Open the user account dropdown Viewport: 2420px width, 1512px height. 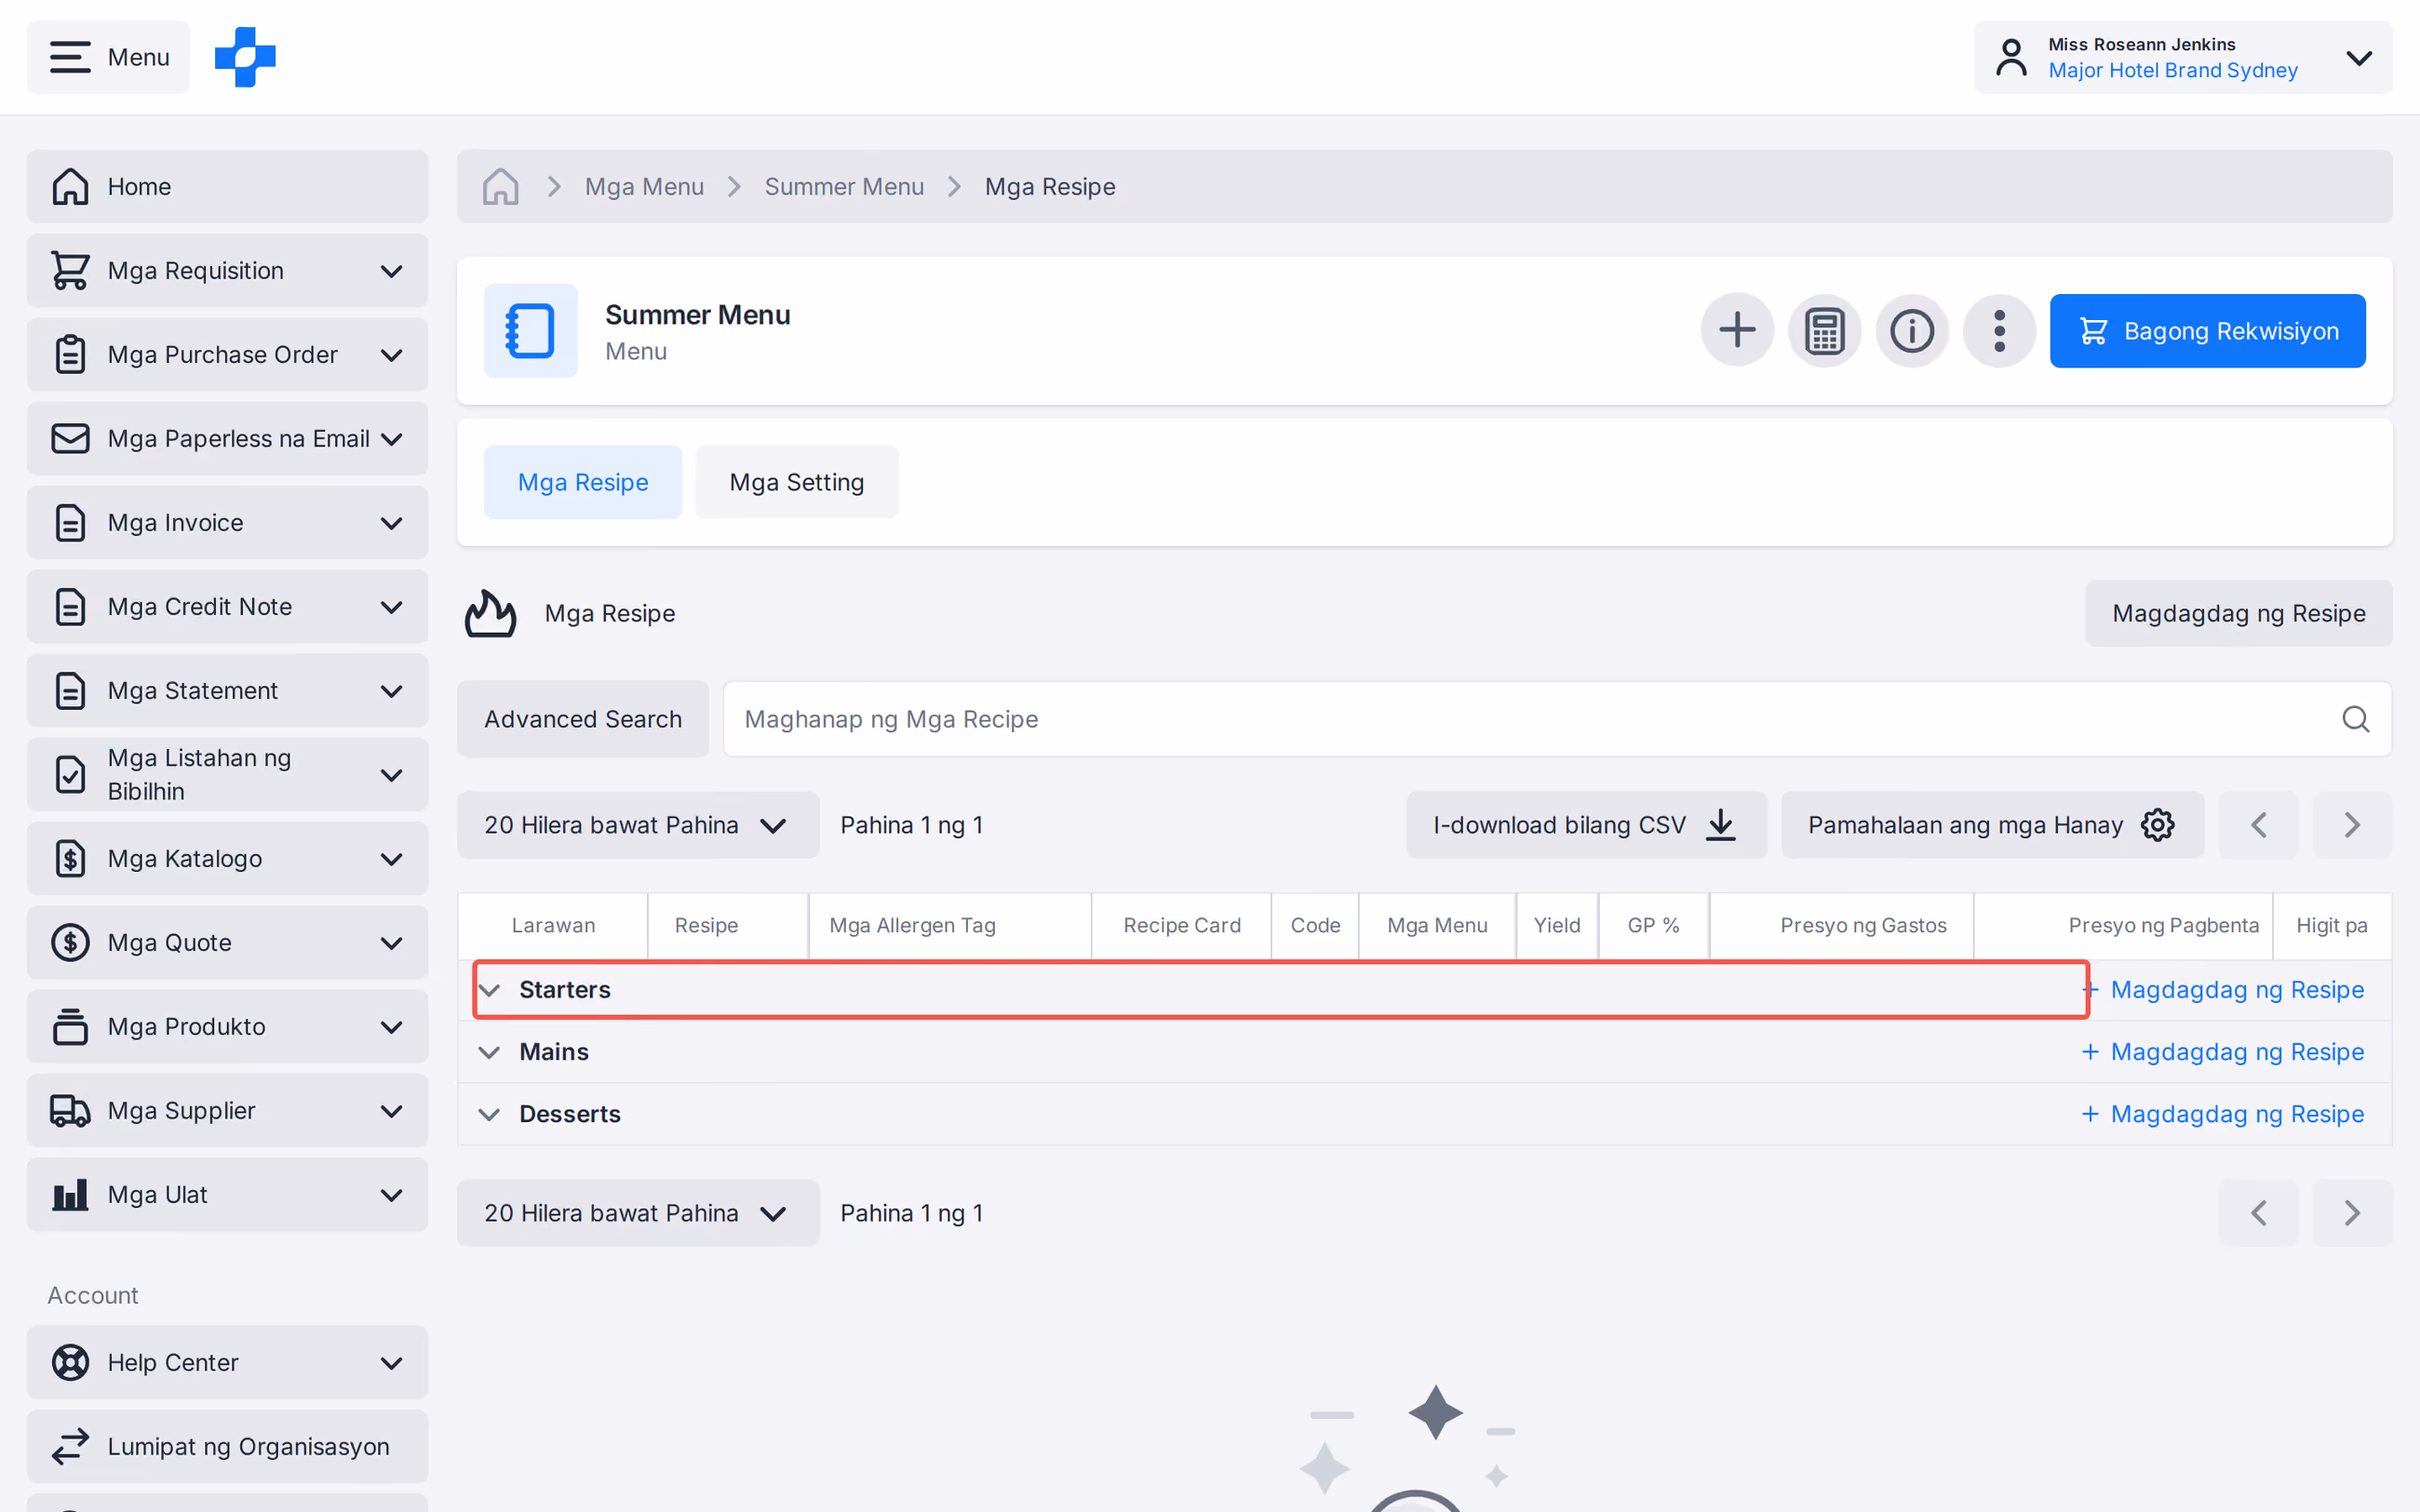[2183, 57]
